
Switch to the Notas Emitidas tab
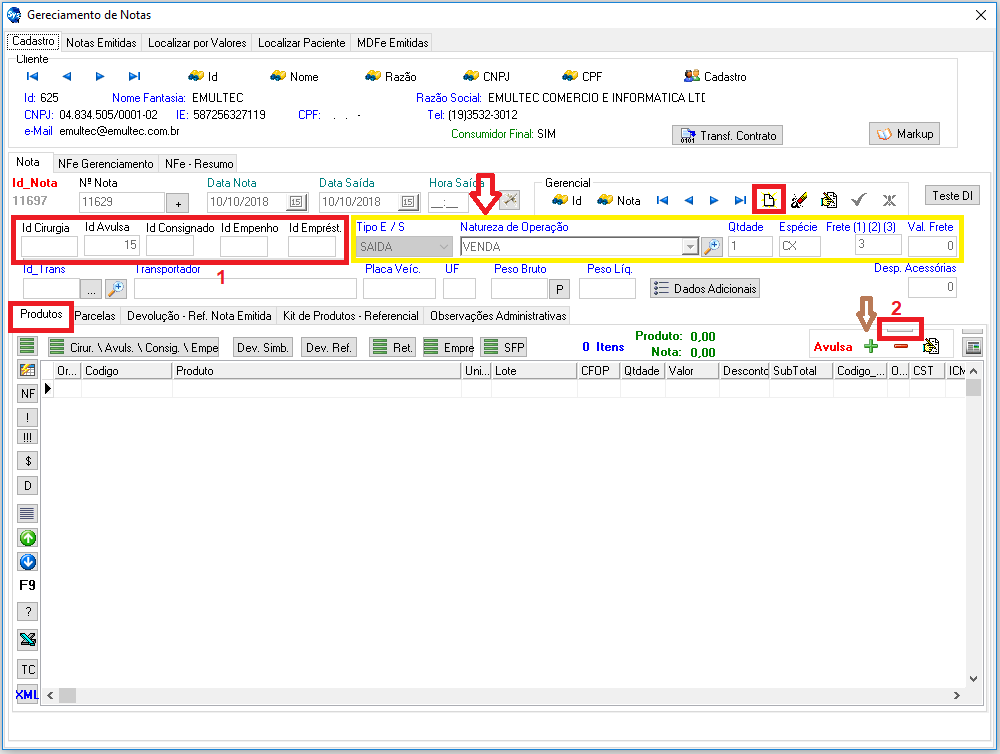(101, 43)
